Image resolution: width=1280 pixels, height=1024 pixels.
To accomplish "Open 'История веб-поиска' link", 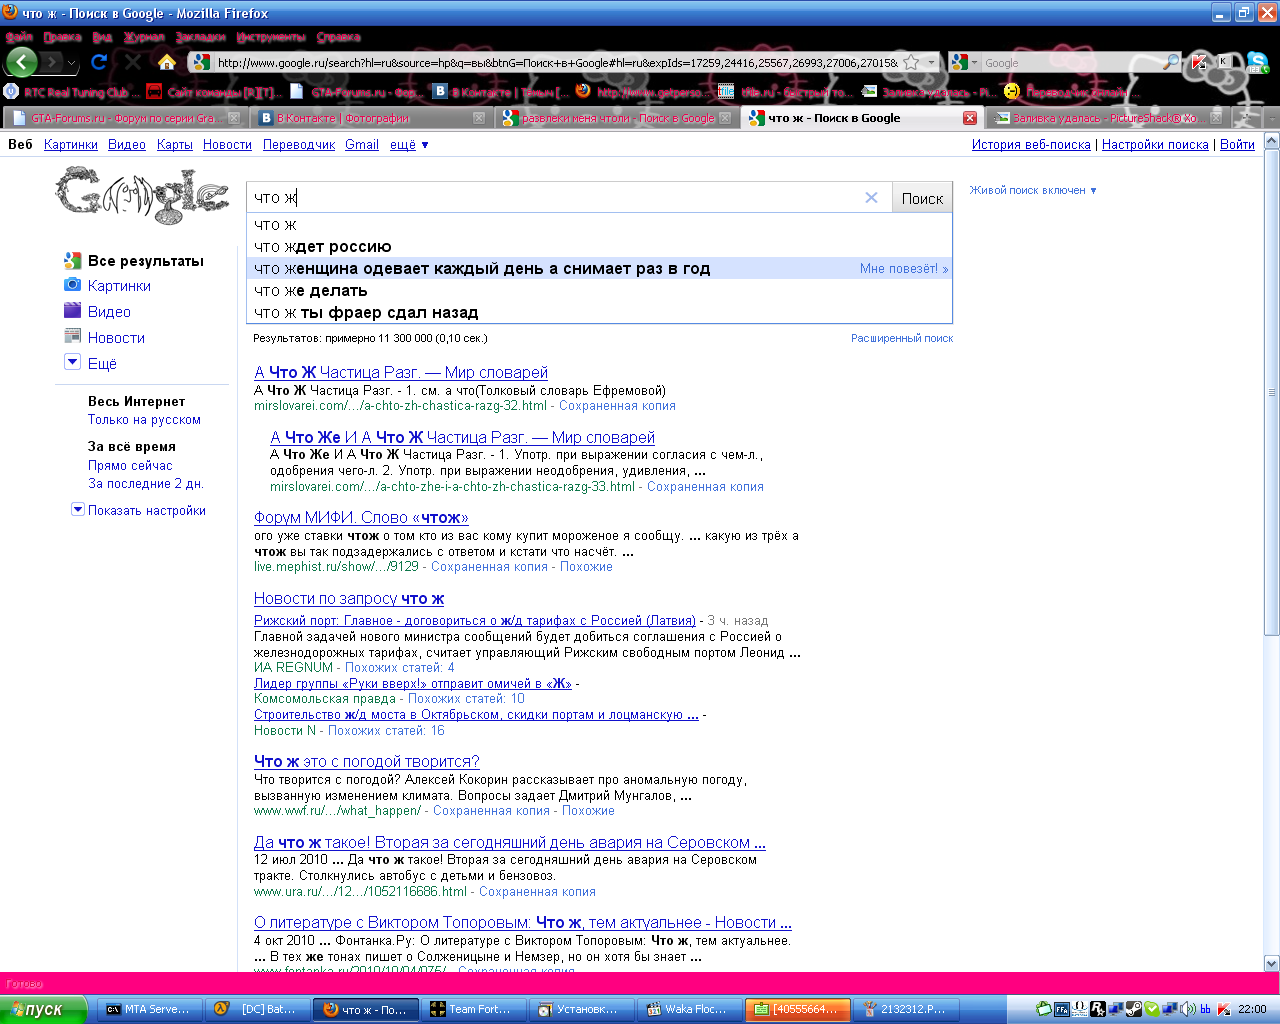I will tap(1031, 145).
